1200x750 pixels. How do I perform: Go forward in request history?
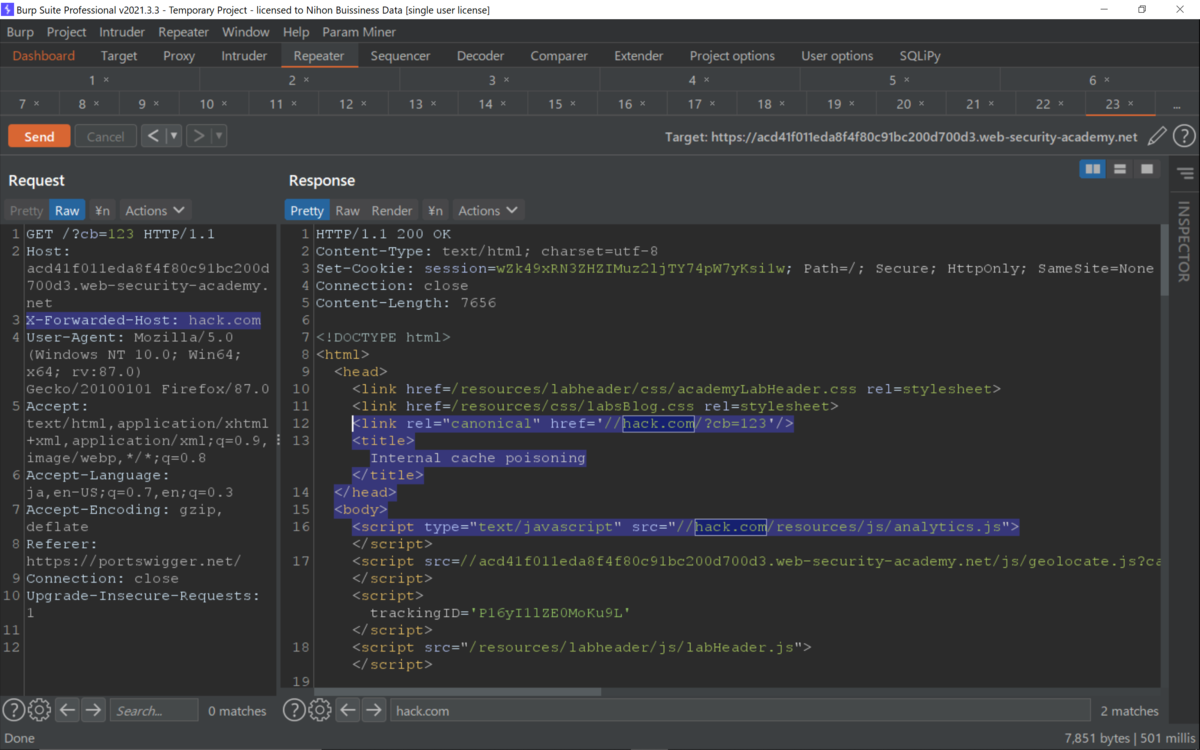pyautogui.click(x=199, y=136)
